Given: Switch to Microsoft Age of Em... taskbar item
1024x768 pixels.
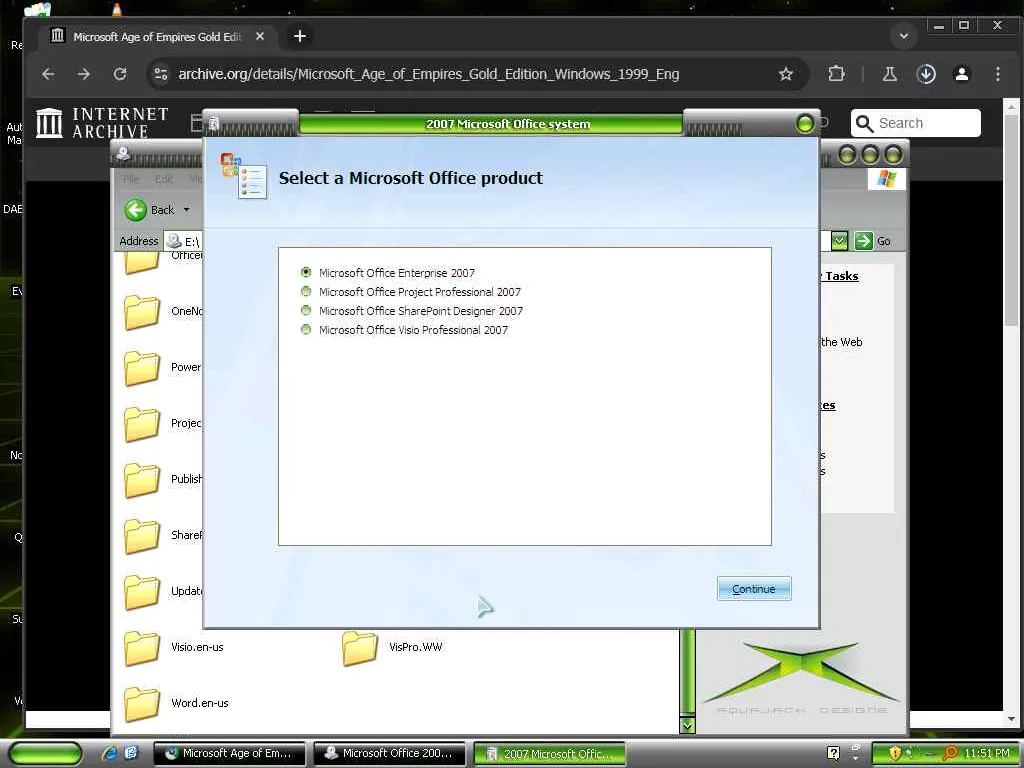Looking at the screenshot, I should point(230,753).
